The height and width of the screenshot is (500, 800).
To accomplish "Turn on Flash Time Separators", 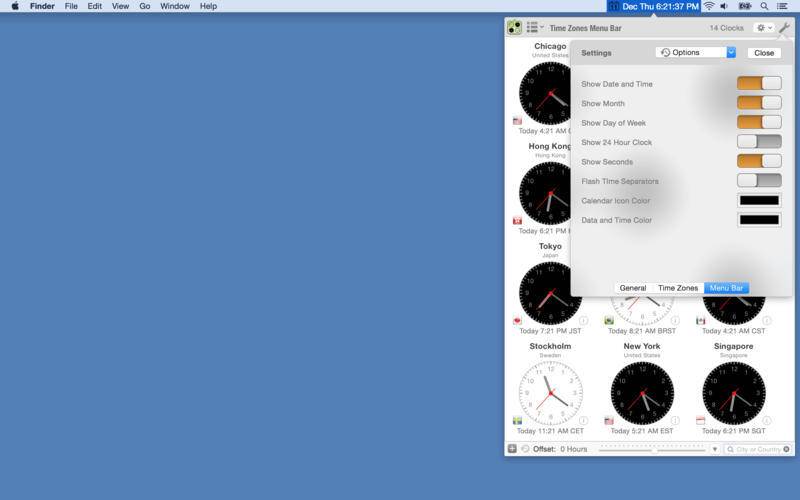I will click(x=759, y=181).
